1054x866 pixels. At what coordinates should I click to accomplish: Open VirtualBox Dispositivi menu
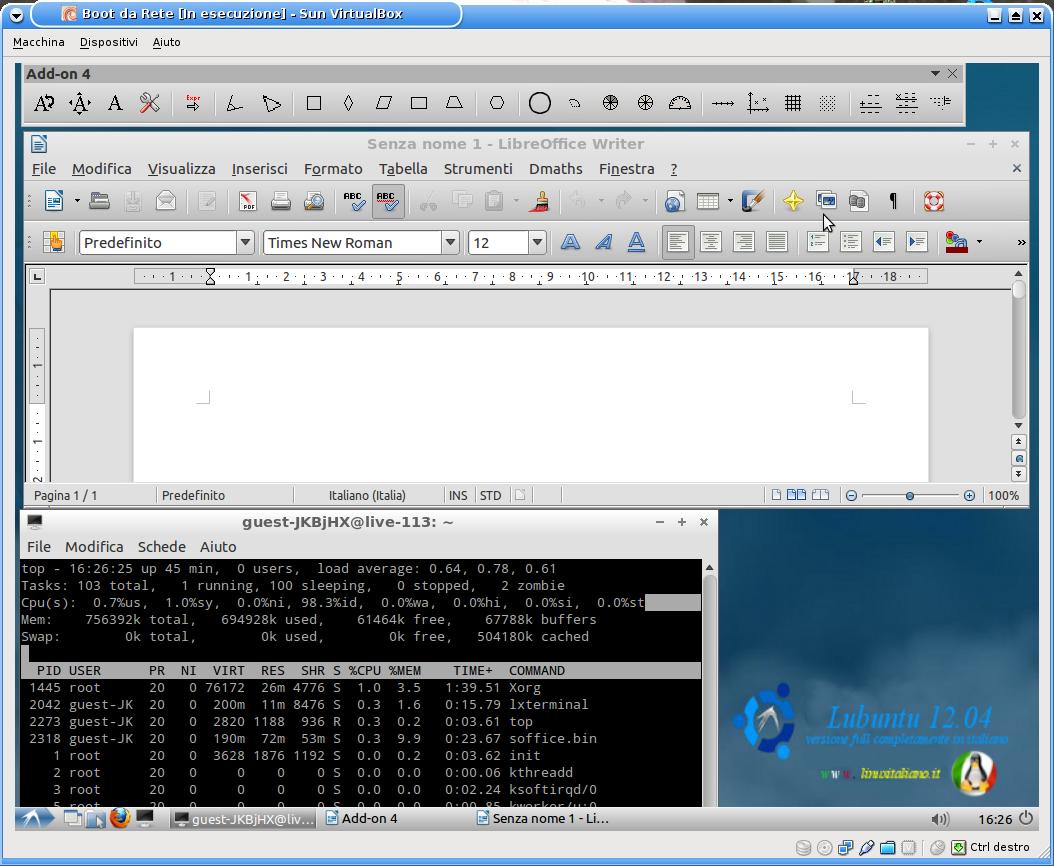pyautogui.click(x=108, y=42)
